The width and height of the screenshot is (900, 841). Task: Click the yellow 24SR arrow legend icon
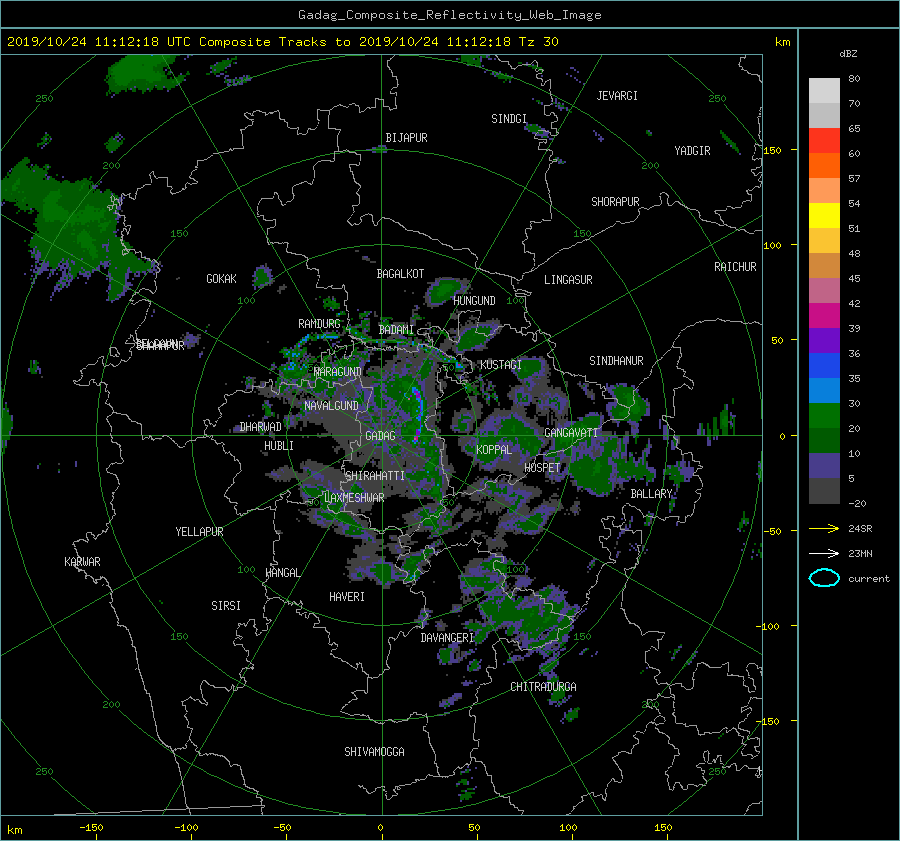click(824, 528)
